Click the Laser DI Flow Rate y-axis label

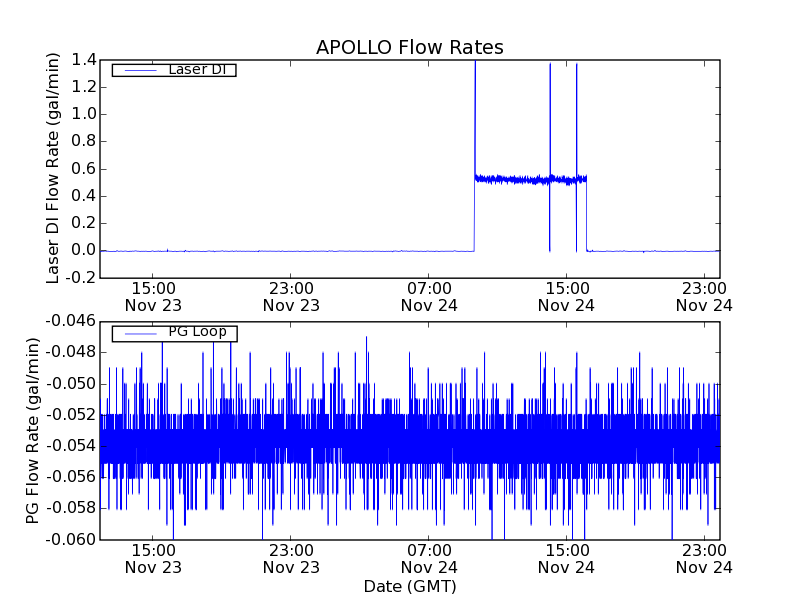54,168
